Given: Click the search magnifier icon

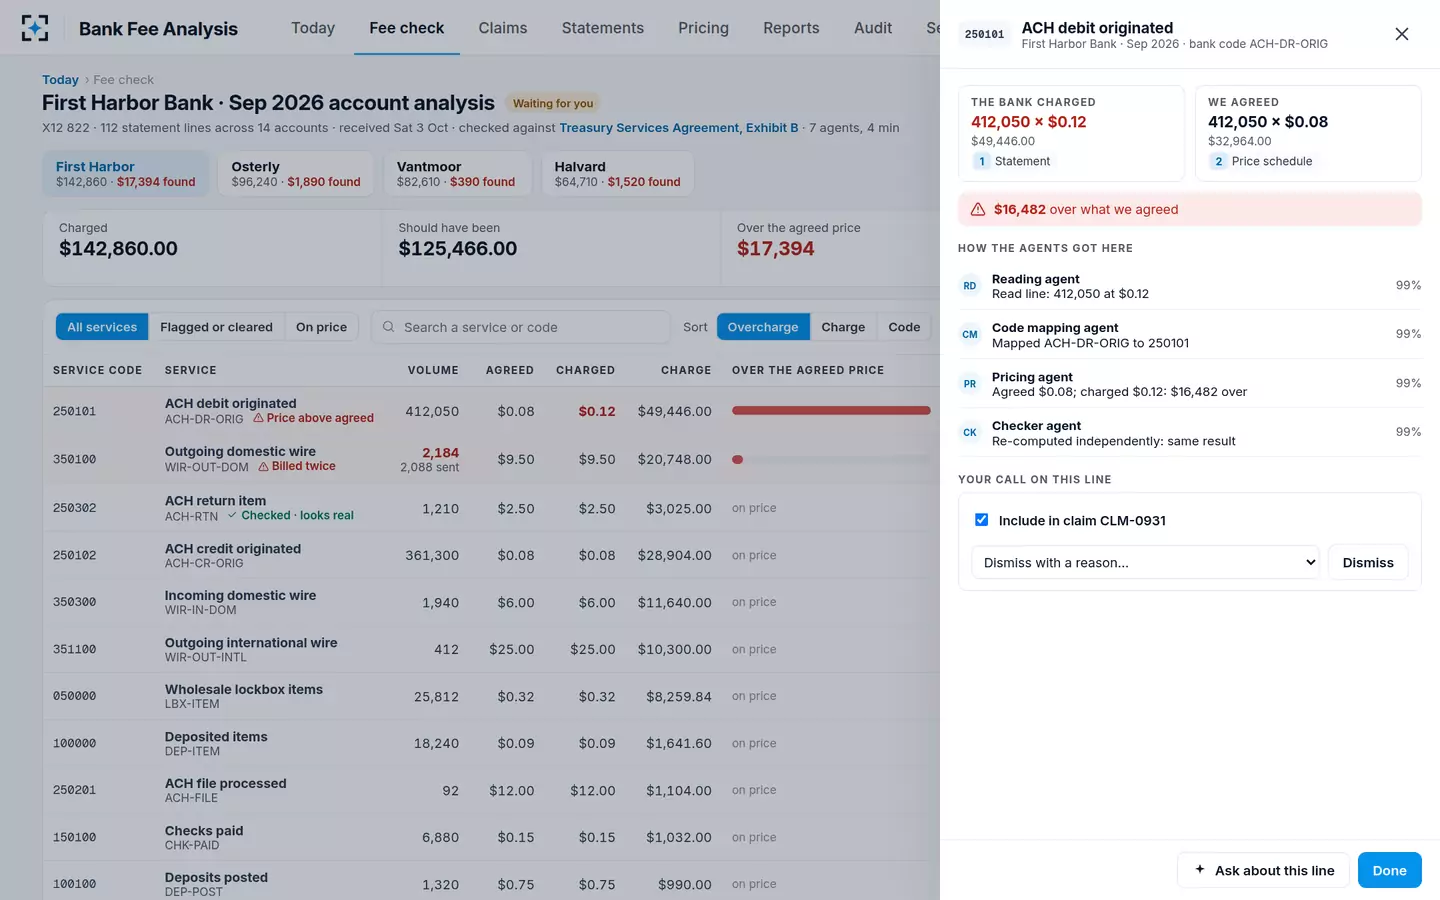Looking at the screenshot, I should [x=389, y=327].
